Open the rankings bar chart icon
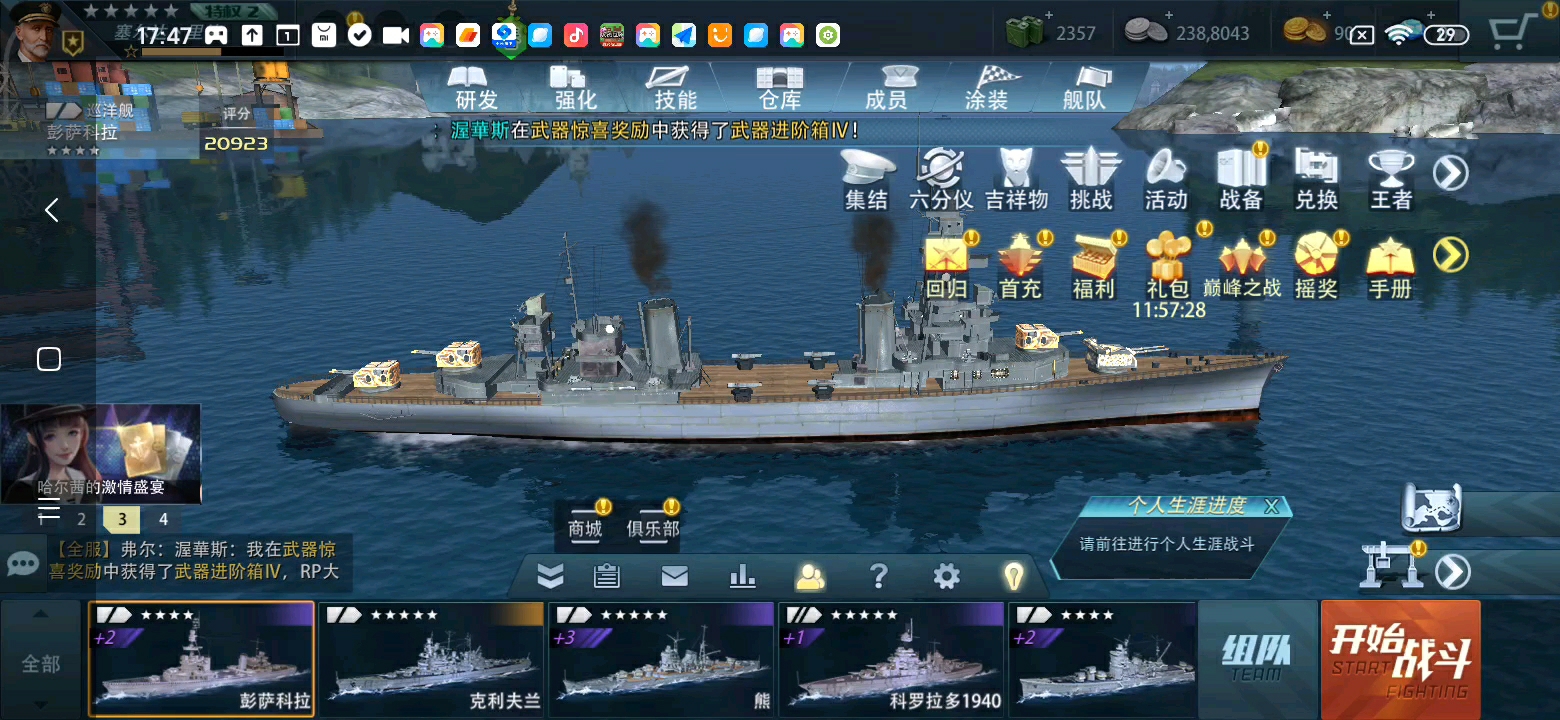Screen dimensions: 1560x720 [741, 576]
